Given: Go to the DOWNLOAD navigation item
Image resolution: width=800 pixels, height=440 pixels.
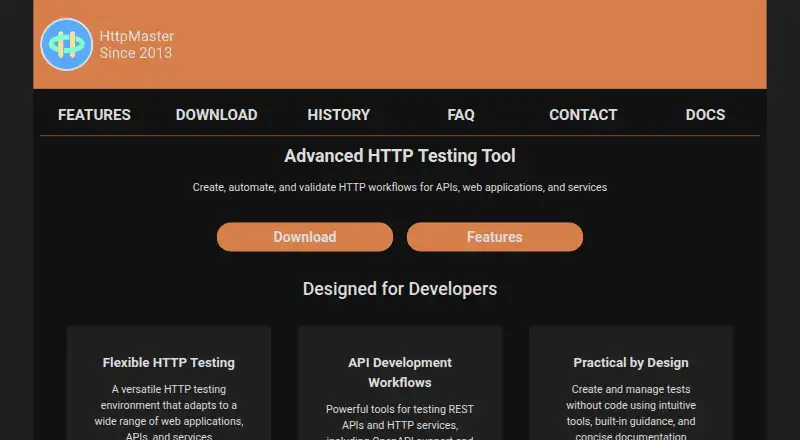Looking at the screenshot, I should tap(216, 115).
